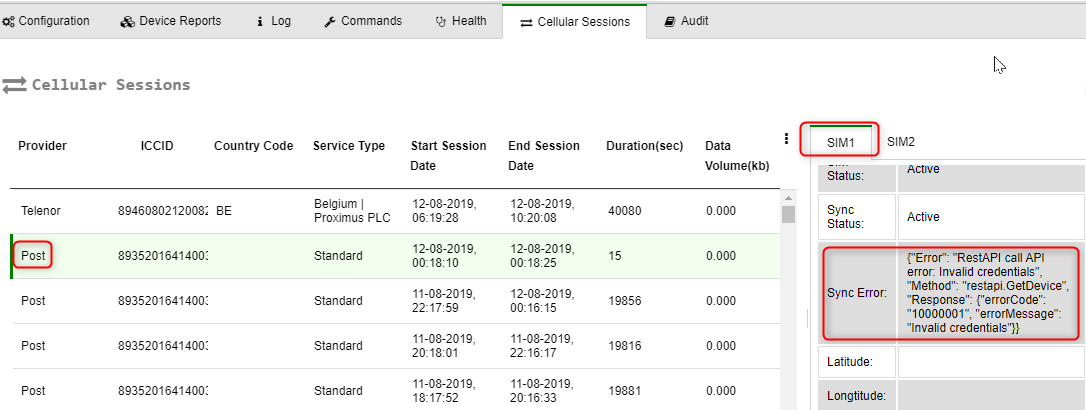Click the sessions table vertical scrollbar
1086x410 pixels.
788,300
